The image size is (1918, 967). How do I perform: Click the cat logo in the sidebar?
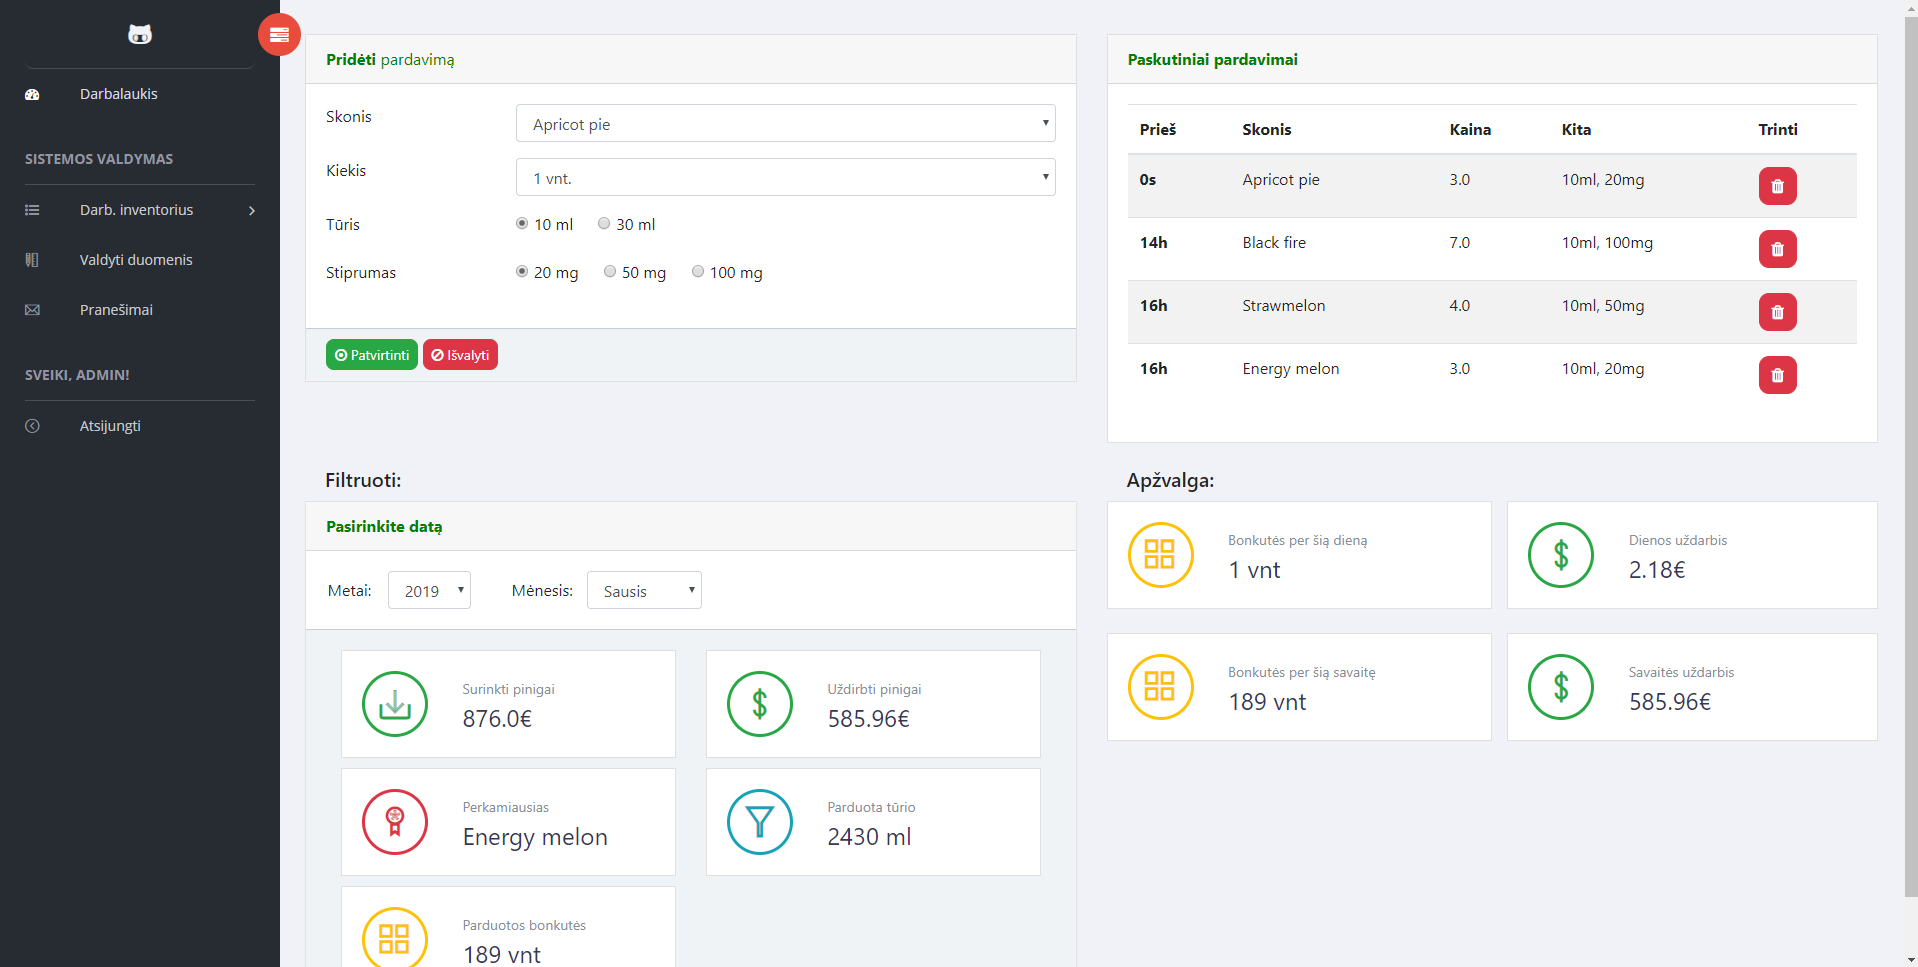(140, 35)
